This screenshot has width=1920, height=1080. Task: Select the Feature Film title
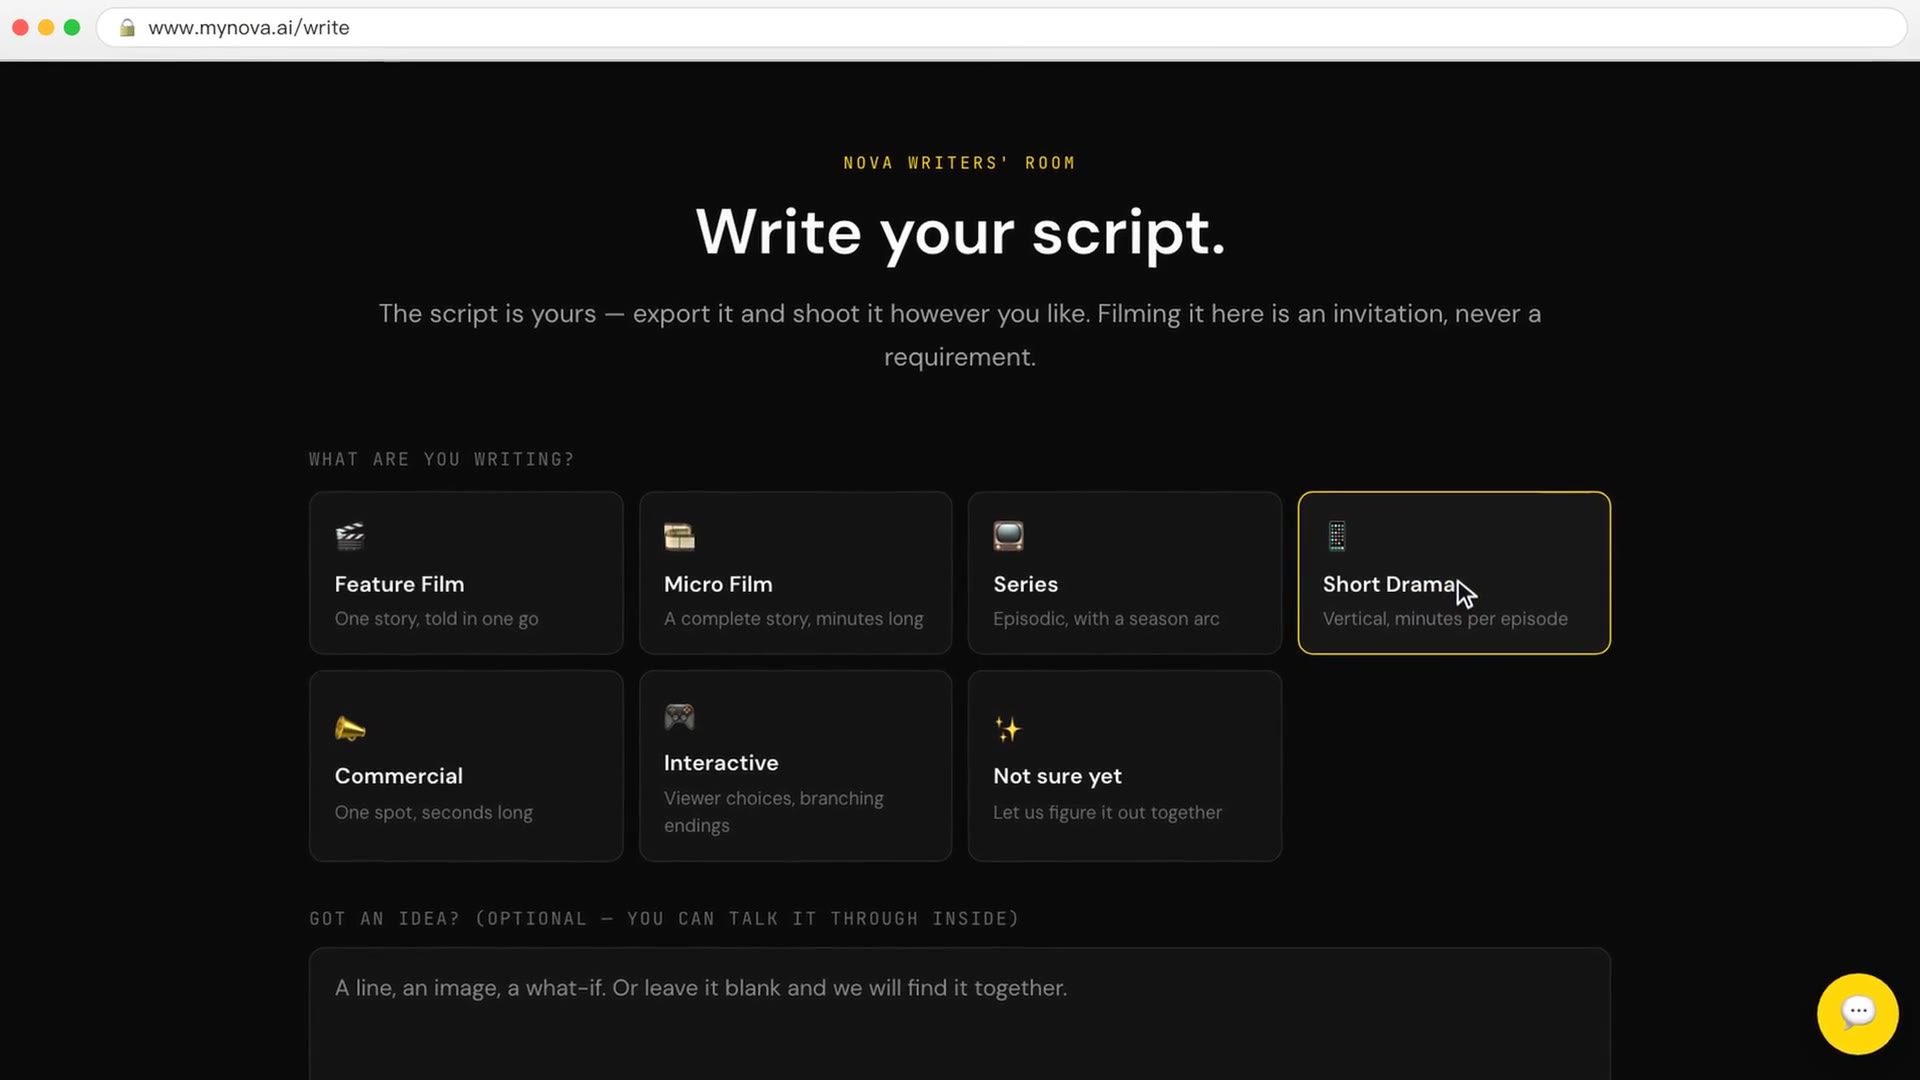pos(399,584)
